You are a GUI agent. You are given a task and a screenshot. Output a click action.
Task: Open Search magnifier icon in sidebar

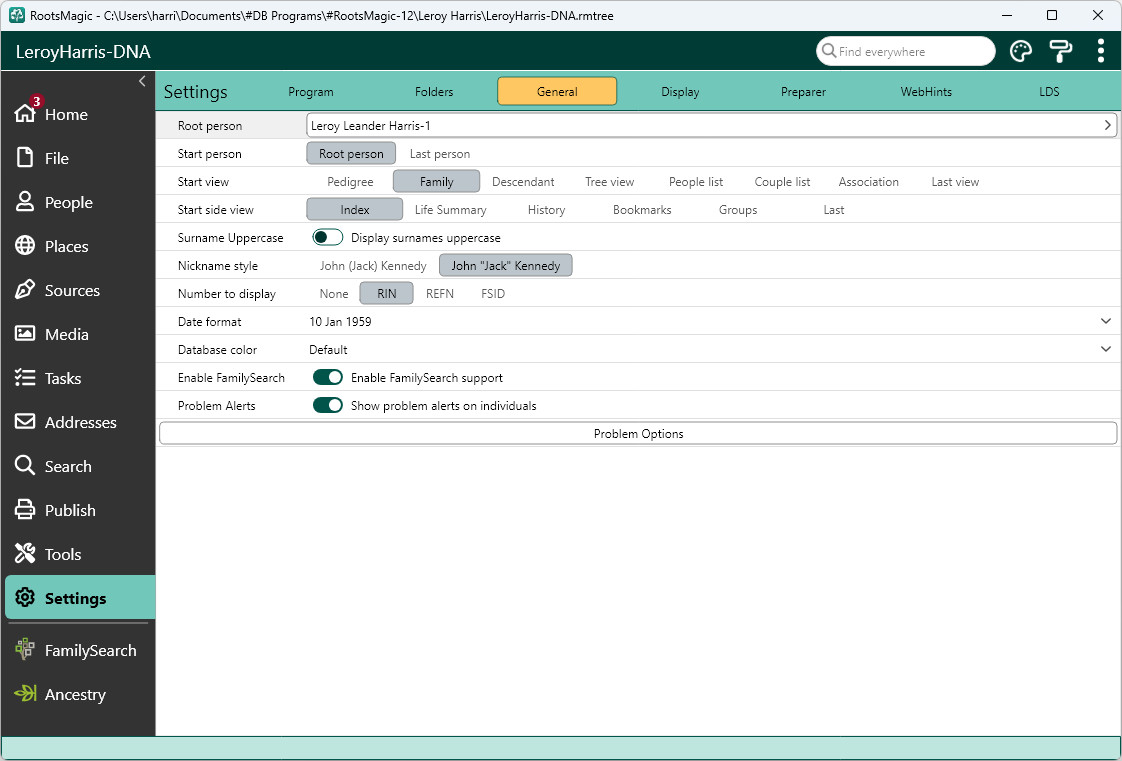25,466
